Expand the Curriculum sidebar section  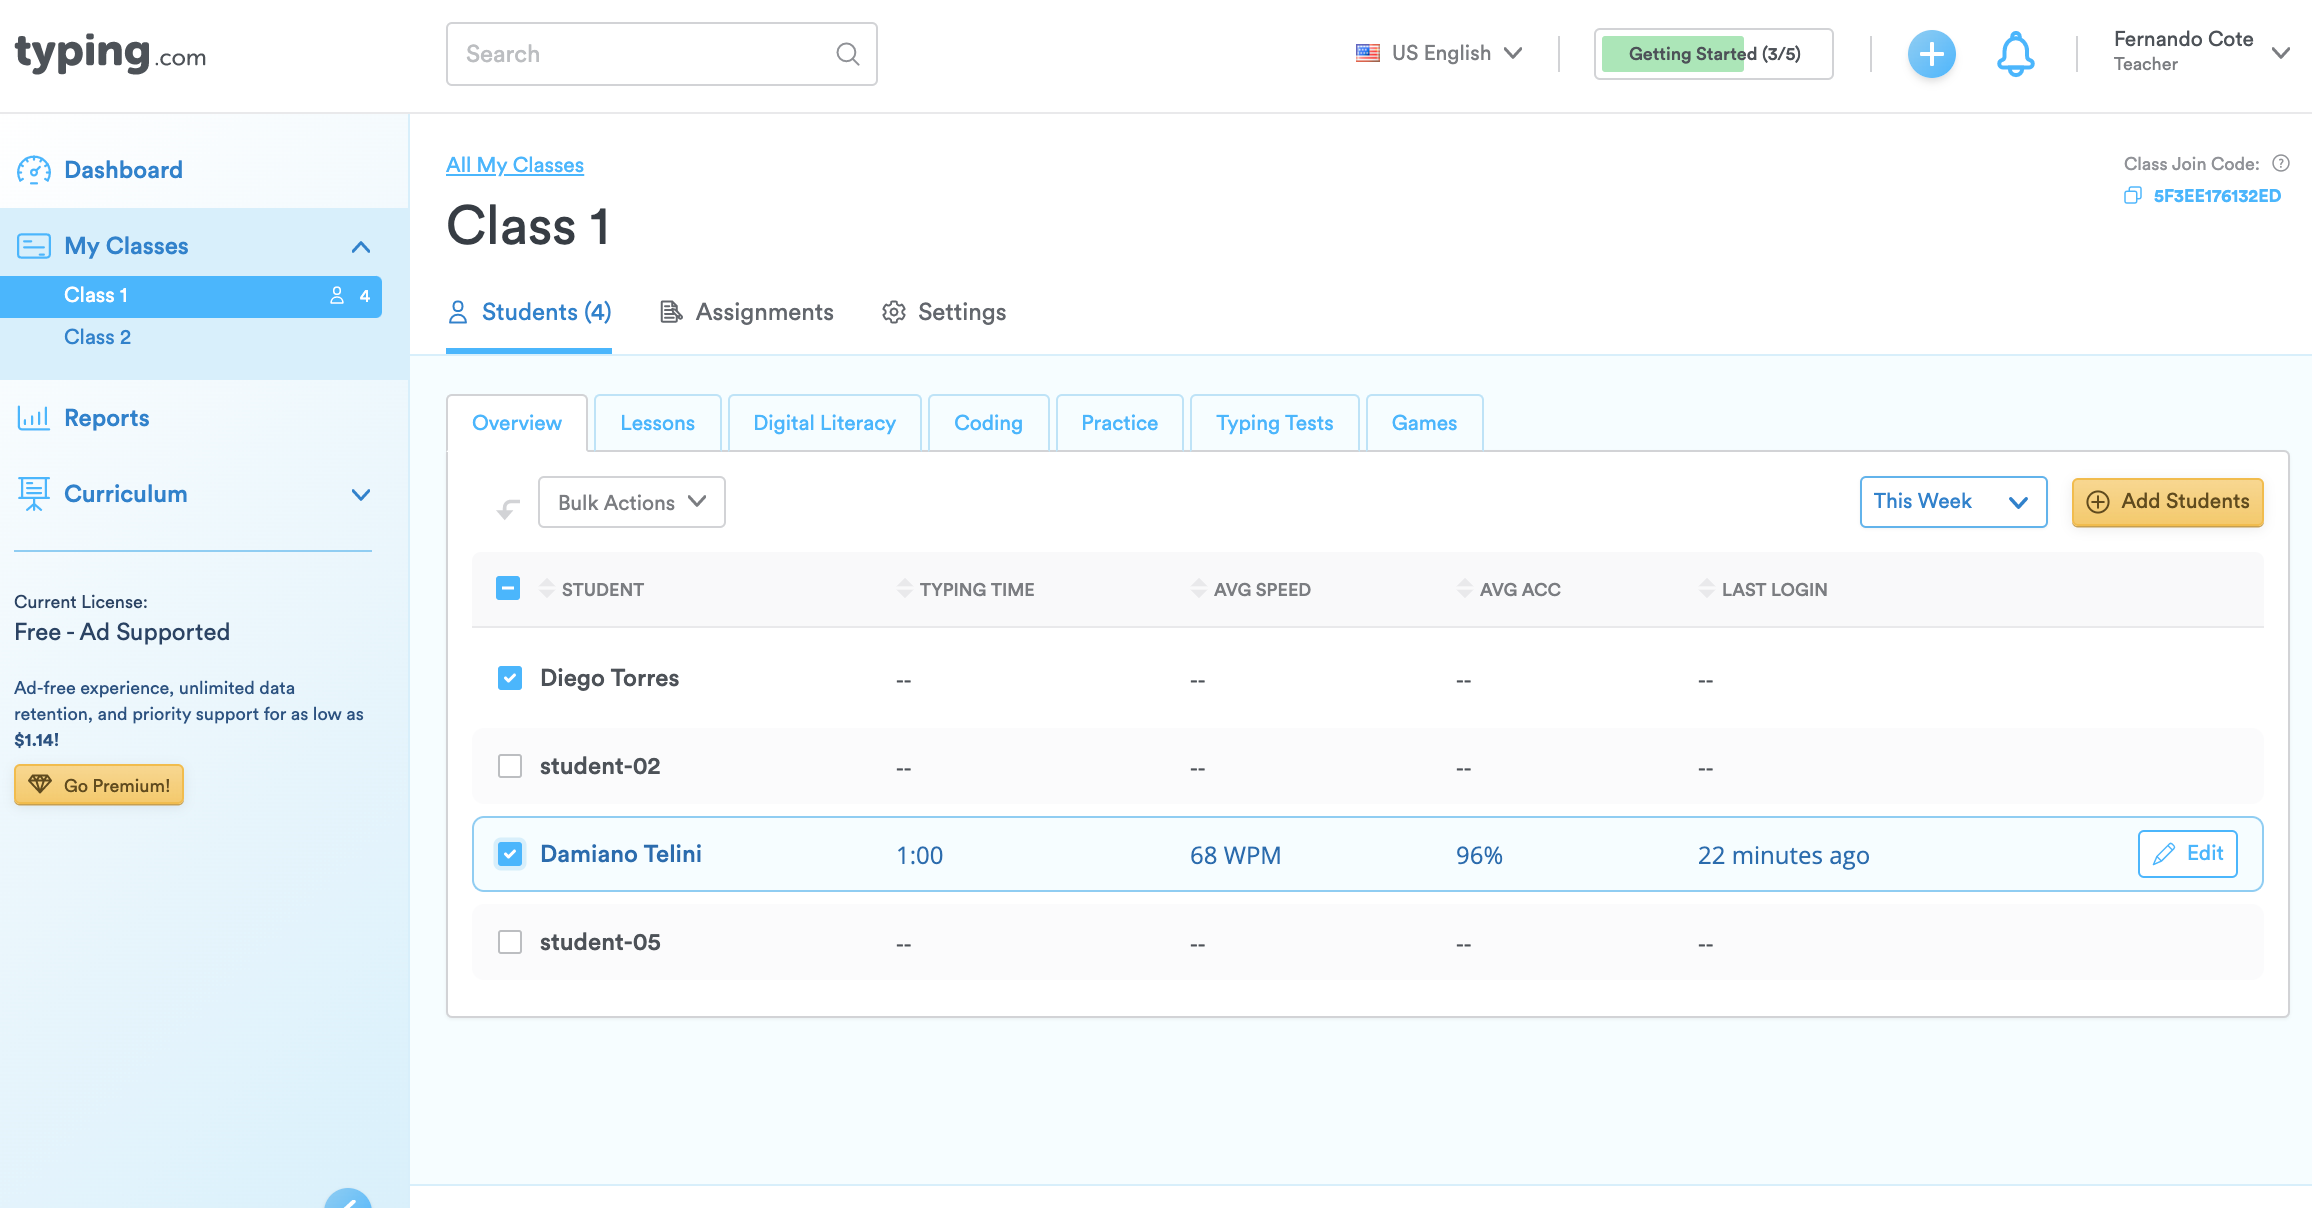(361, 494)
